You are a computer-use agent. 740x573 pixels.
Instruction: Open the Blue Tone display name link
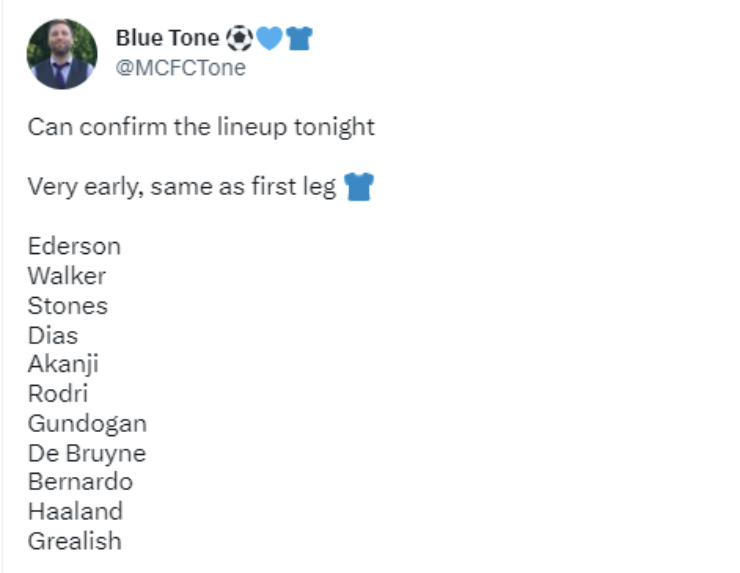(167, 39)
